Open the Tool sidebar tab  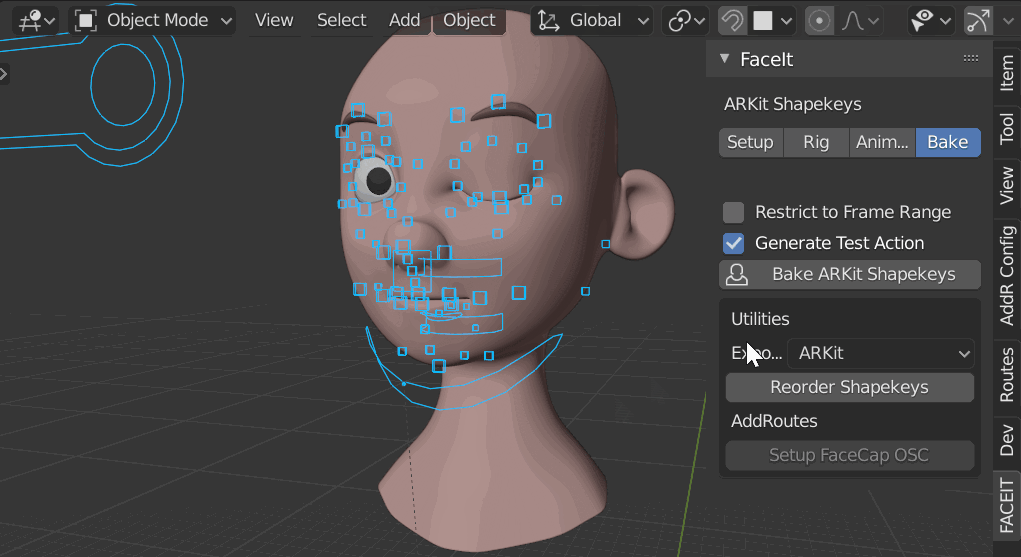pos(1007,128)
